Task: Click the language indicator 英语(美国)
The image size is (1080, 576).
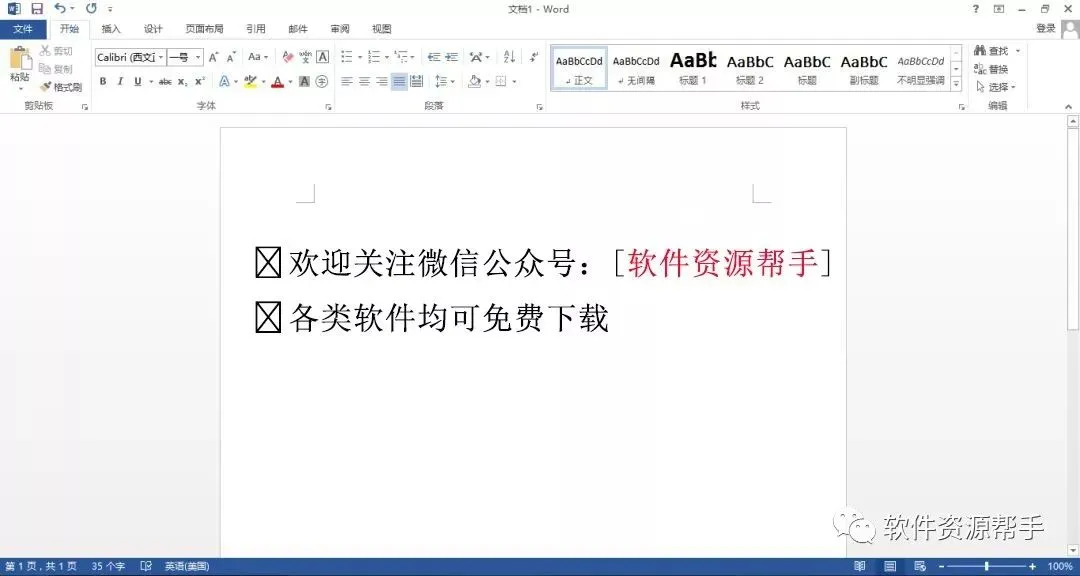Action: tap(187, 566)
